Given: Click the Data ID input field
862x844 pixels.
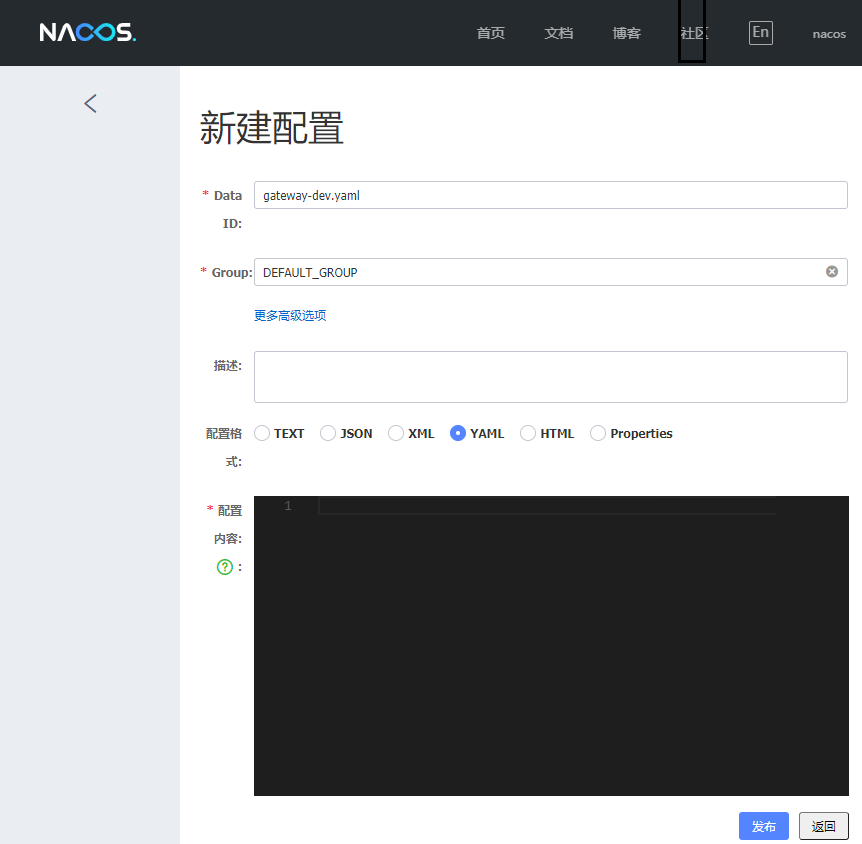Looking at the screenshot, I should coord(550,195).
